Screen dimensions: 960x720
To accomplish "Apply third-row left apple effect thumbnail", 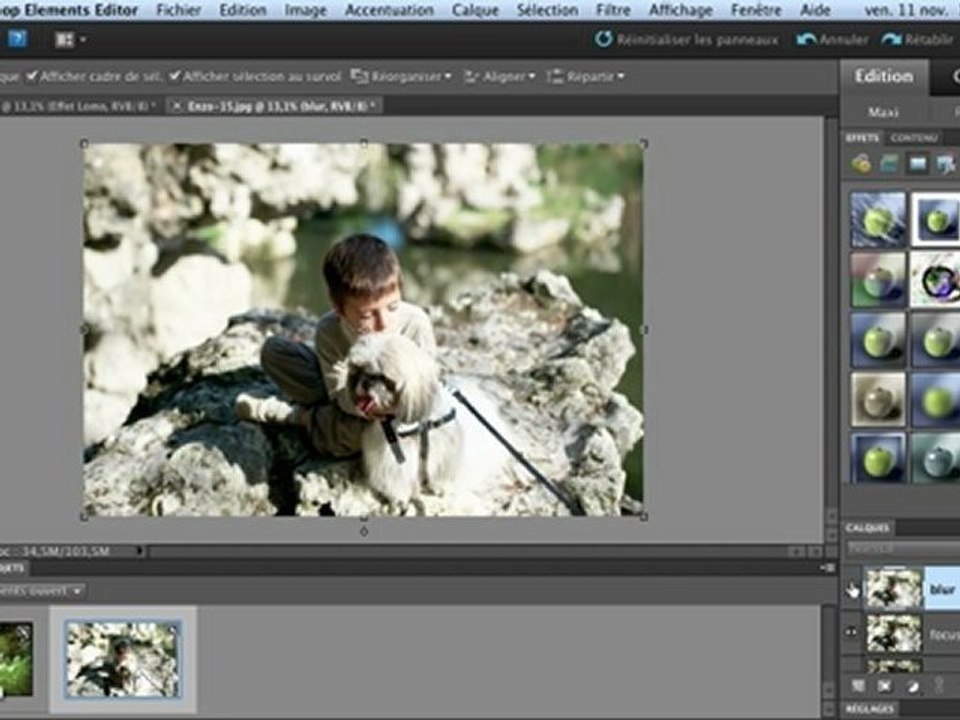I will (x=878, y=339).
